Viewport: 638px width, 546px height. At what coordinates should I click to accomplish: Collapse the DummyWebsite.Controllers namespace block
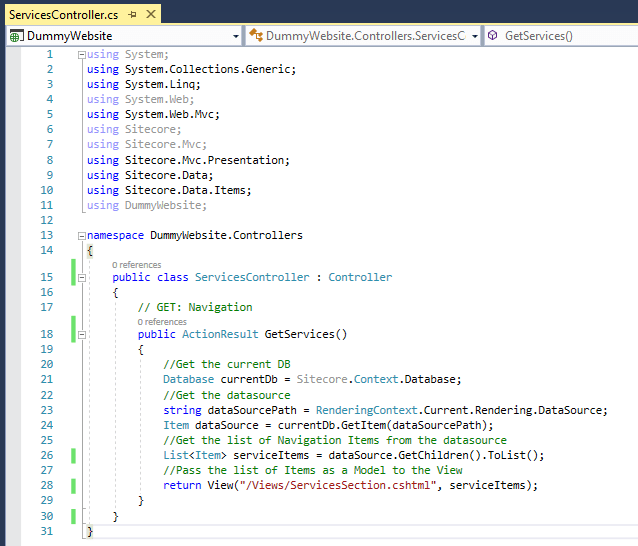[x=82, y=235]
